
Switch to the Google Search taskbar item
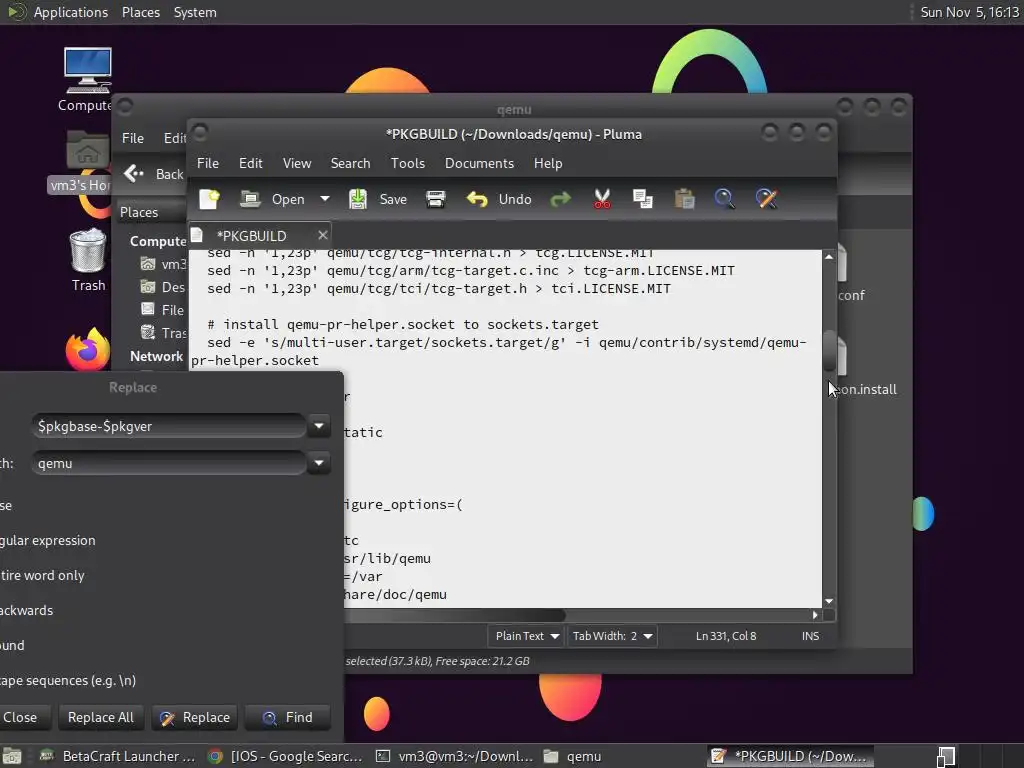coord(285,756)
